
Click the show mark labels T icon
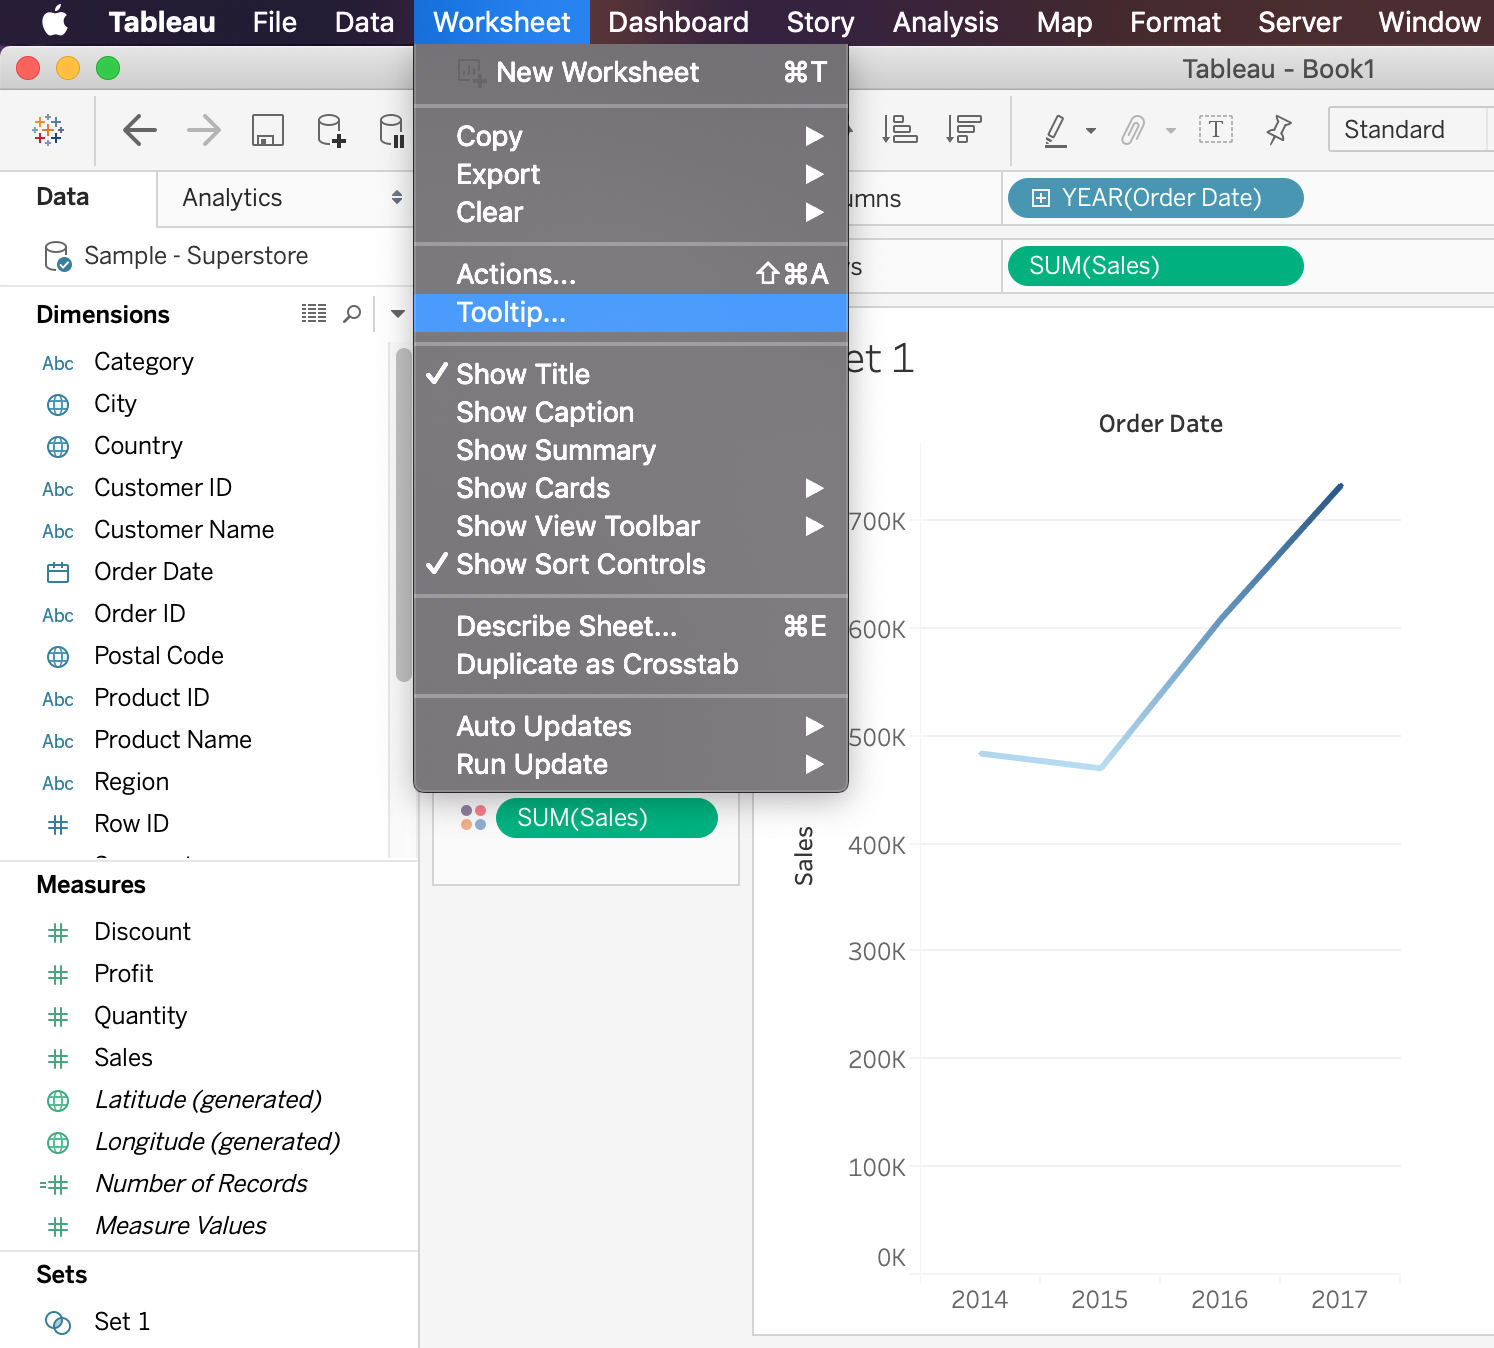[1215, 130]
